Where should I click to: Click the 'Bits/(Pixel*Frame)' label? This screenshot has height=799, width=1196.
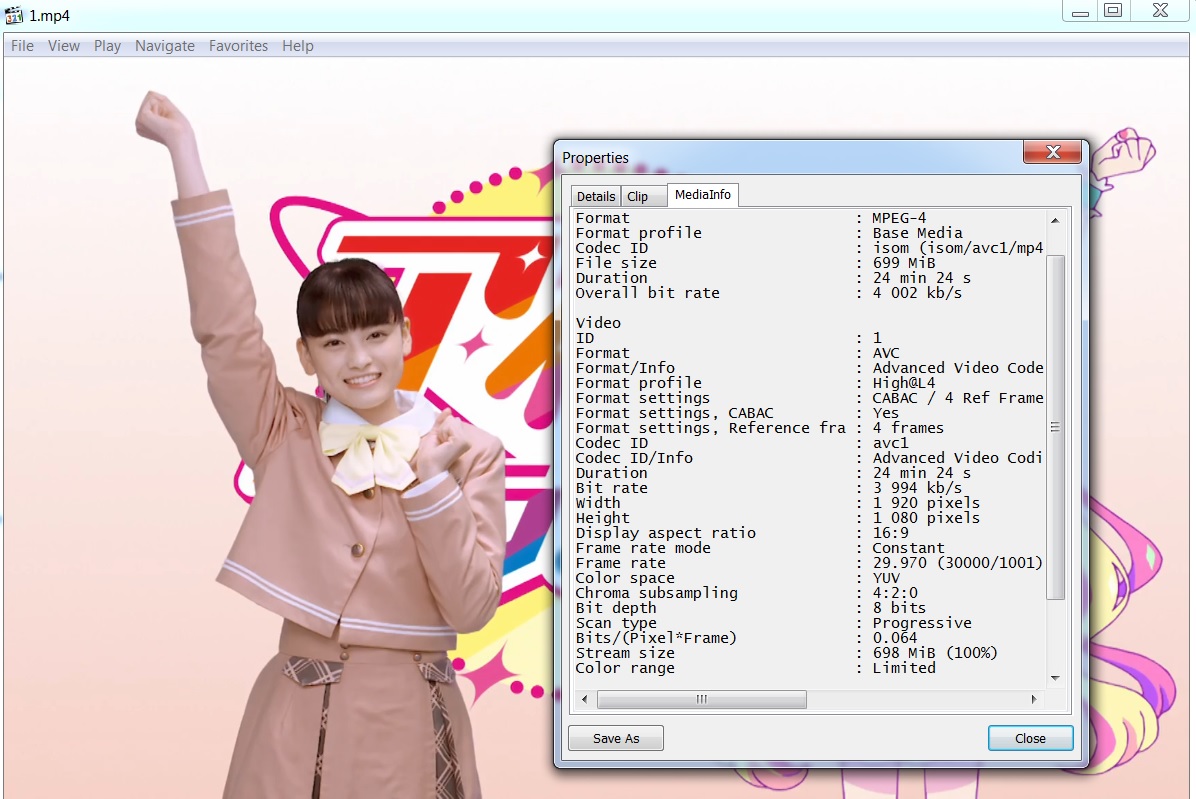click(x=656, y=638)
